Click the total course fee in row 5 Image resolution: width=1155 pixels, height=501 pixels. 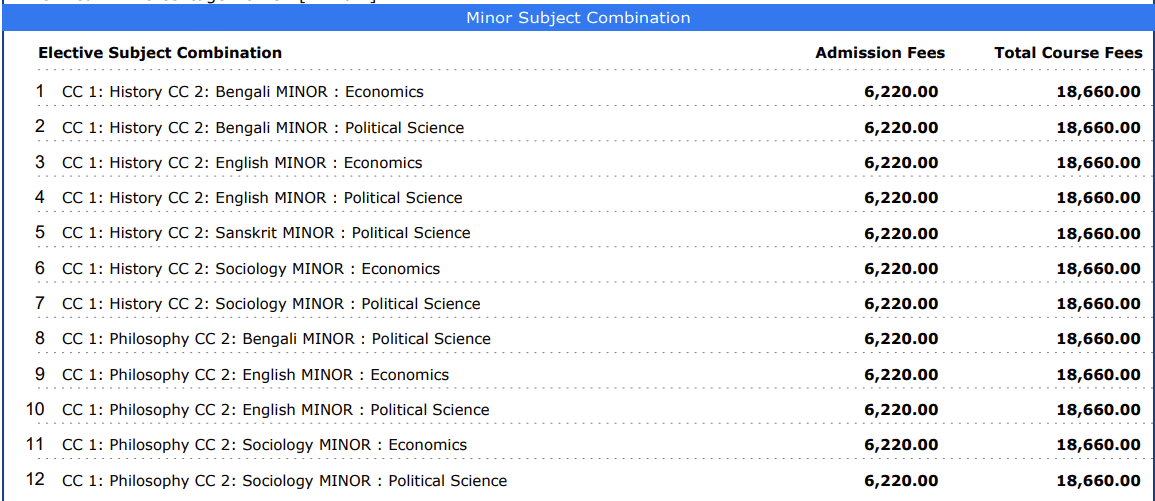point(1098,234)
